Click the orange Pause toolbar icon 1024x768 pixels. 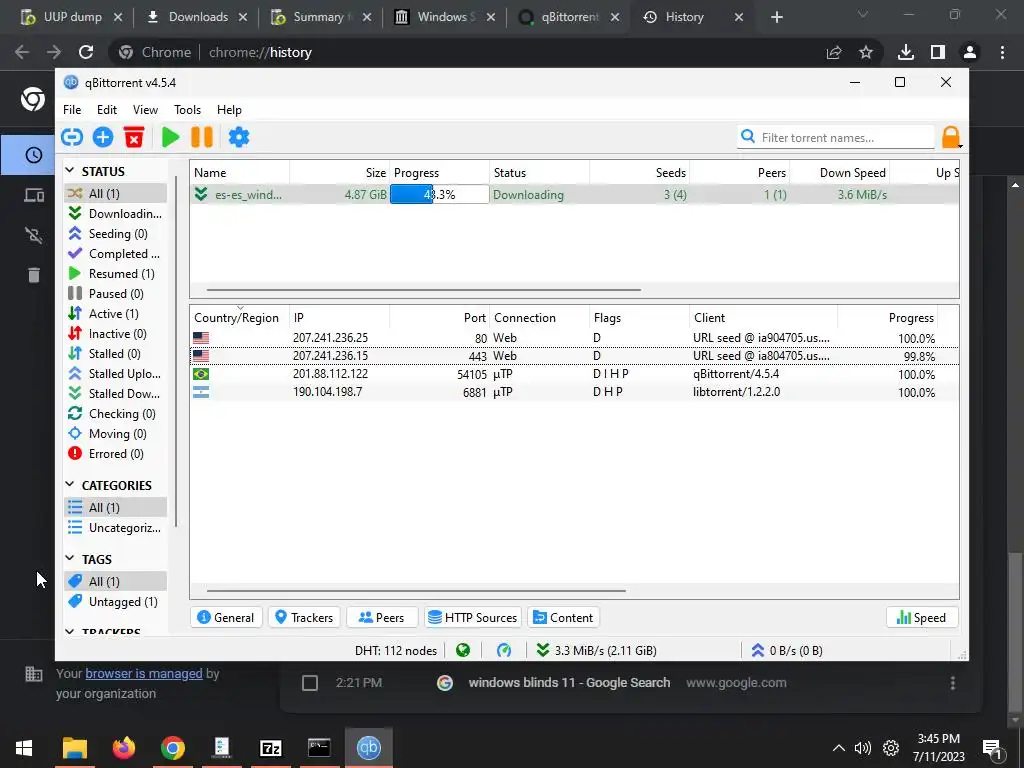point(202,137)
